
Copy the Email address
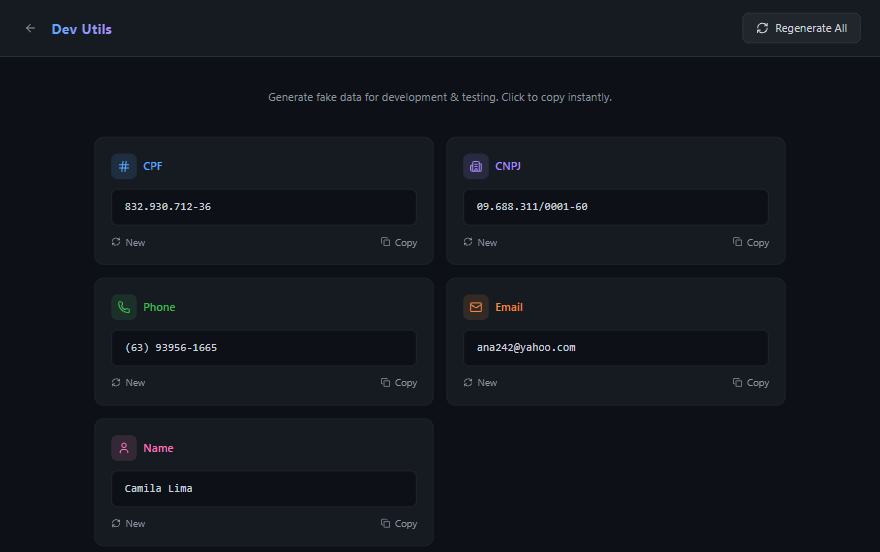(x=750, y=383)
